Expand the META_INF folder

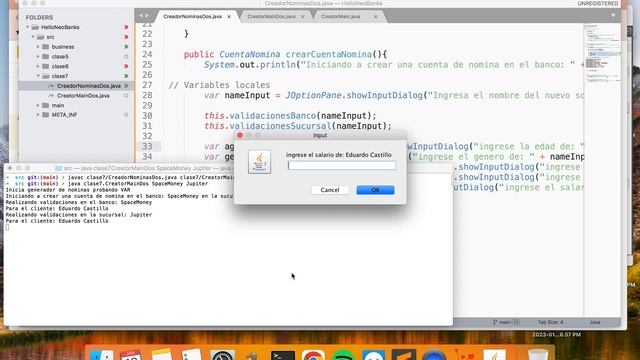pyautogui.click(x=38, y=115)
